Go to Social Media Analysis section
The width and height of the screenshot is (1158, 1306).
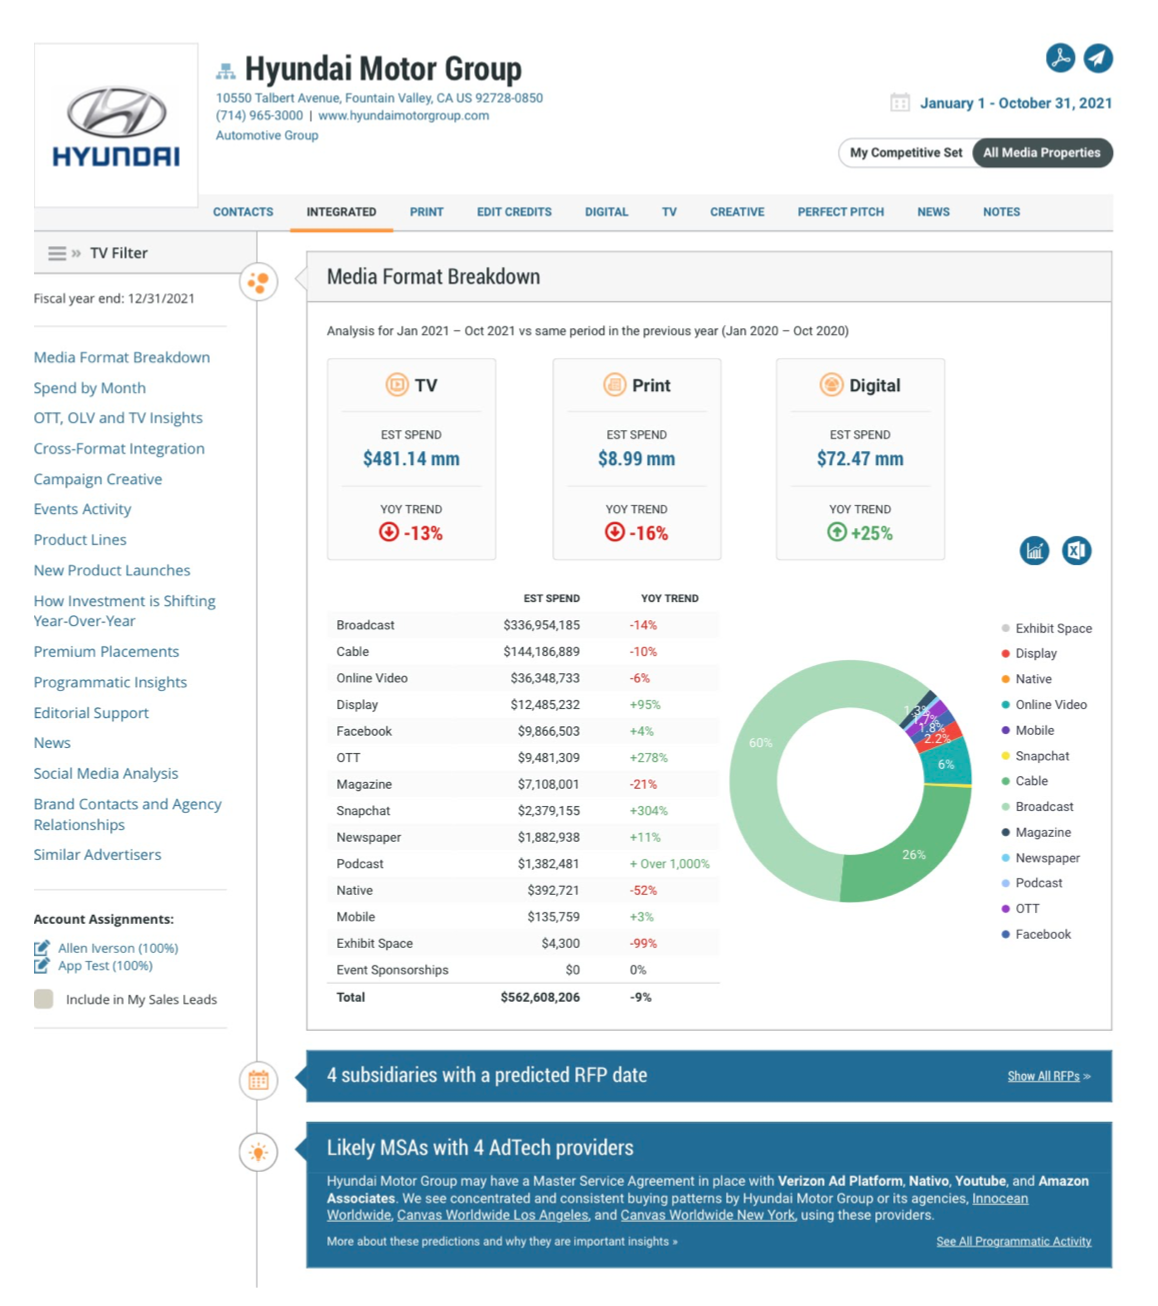point(106,773)
